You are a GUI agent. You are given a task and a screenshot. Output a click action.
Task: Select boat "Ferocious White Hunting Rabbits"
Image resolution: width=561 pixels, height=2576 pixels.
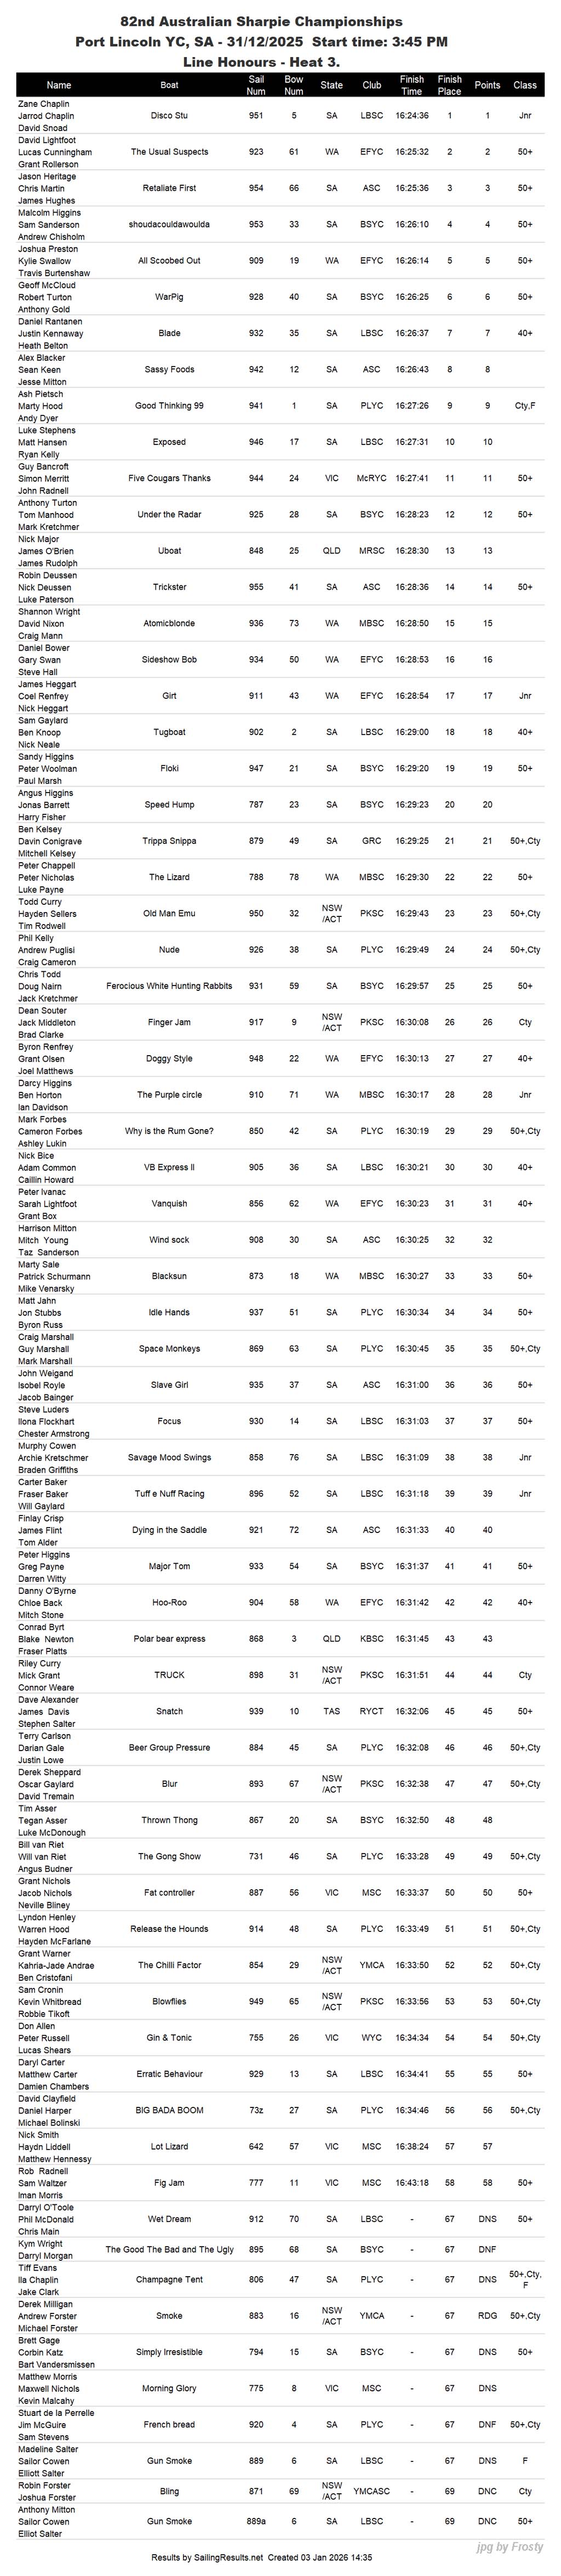pyautogui.click(x=169, y=986)
